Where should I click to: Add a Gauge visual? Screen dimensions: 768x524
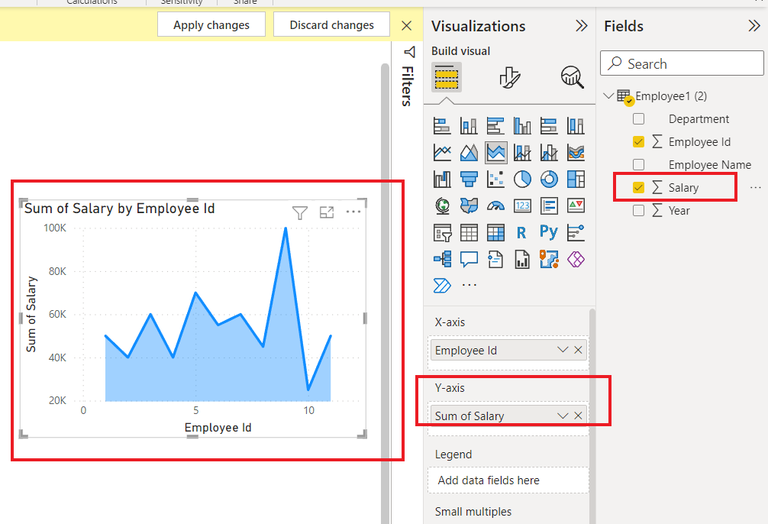[496, 206]
